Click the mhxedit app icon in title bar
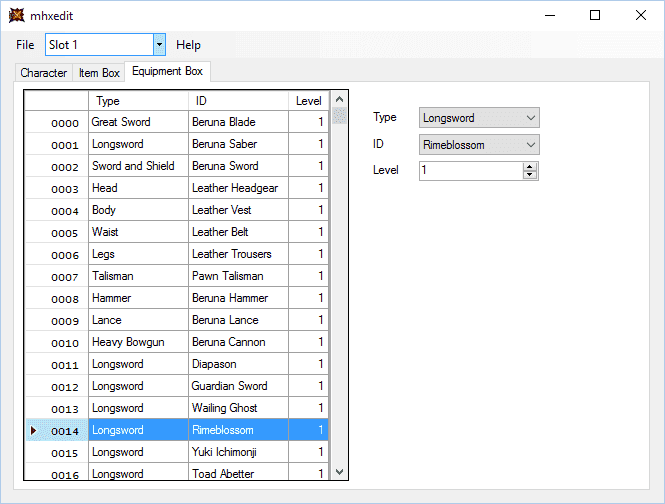Viewport: 665px width, 504px height. click(x=17, y=15)
